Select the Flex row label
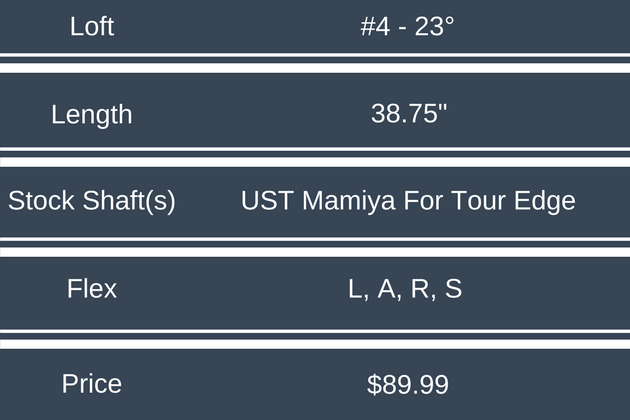Screen dimensions: 630x420 click(x=92, y=289)
